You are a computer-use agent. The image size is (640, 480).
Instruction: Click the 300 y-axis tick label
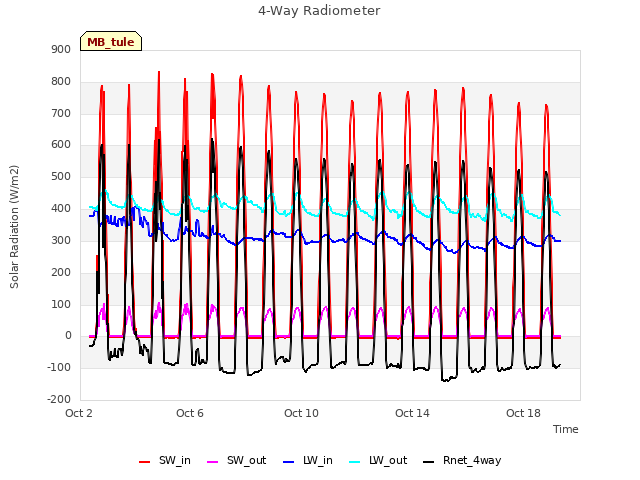[61, 240]
